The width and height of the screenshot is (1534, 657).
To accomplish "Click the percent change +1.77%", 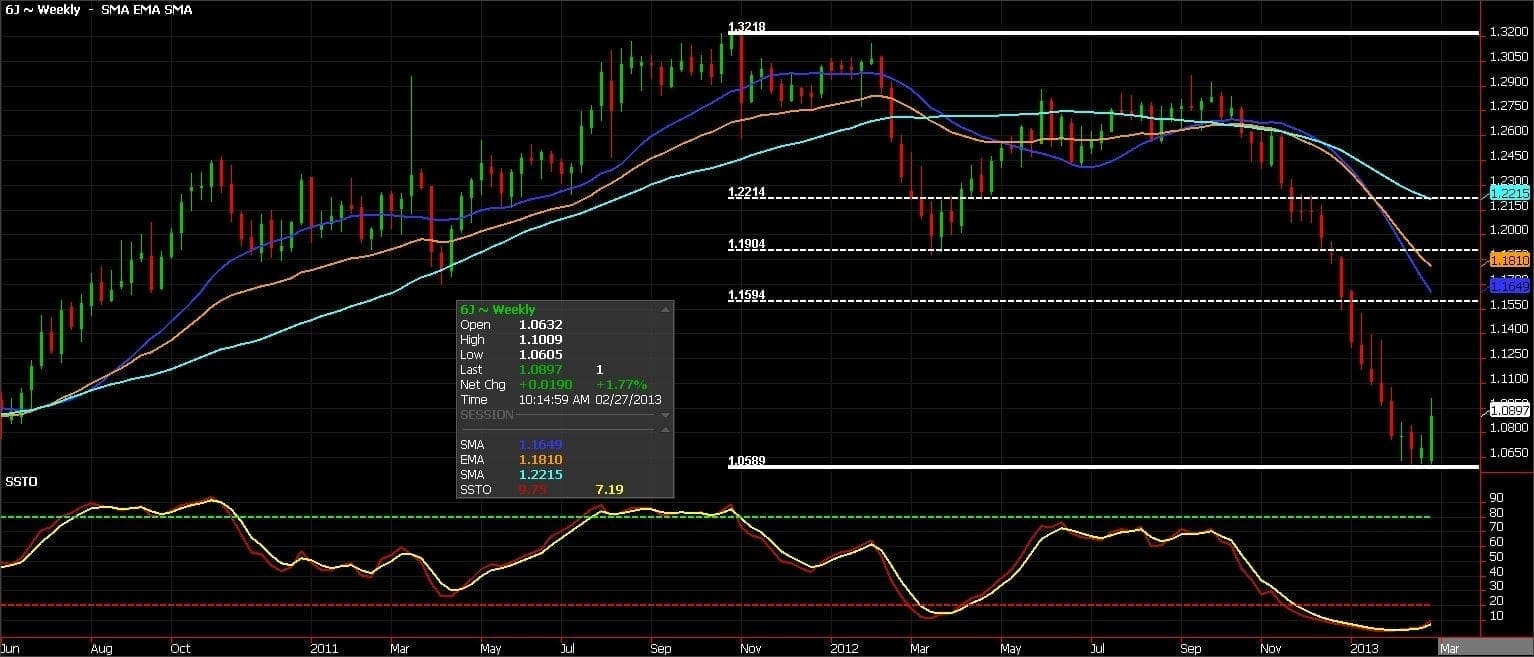I will (622, 385).
